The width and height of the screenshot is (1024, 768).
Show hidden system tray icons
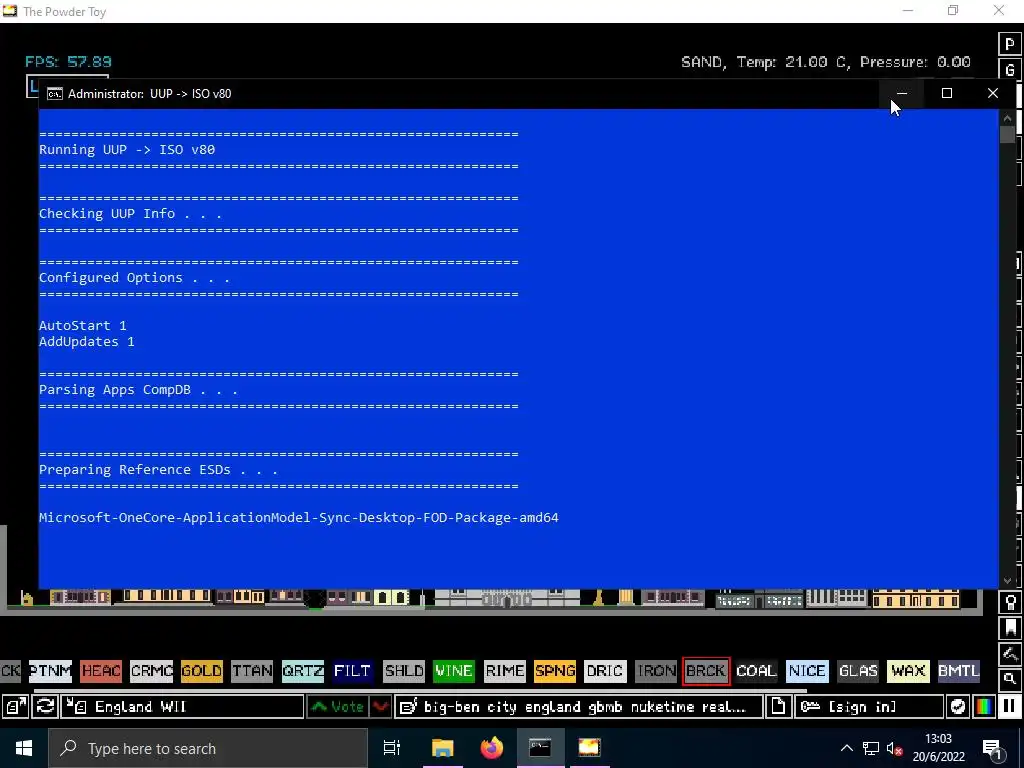(846, 748)
